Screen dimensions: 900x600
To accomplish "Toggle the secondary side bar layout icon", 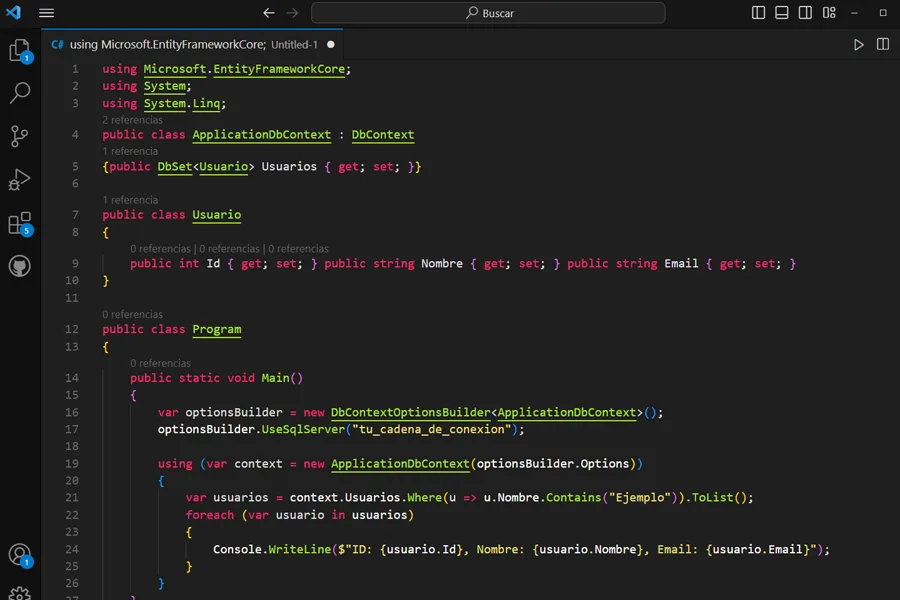I will pos(805,13).
